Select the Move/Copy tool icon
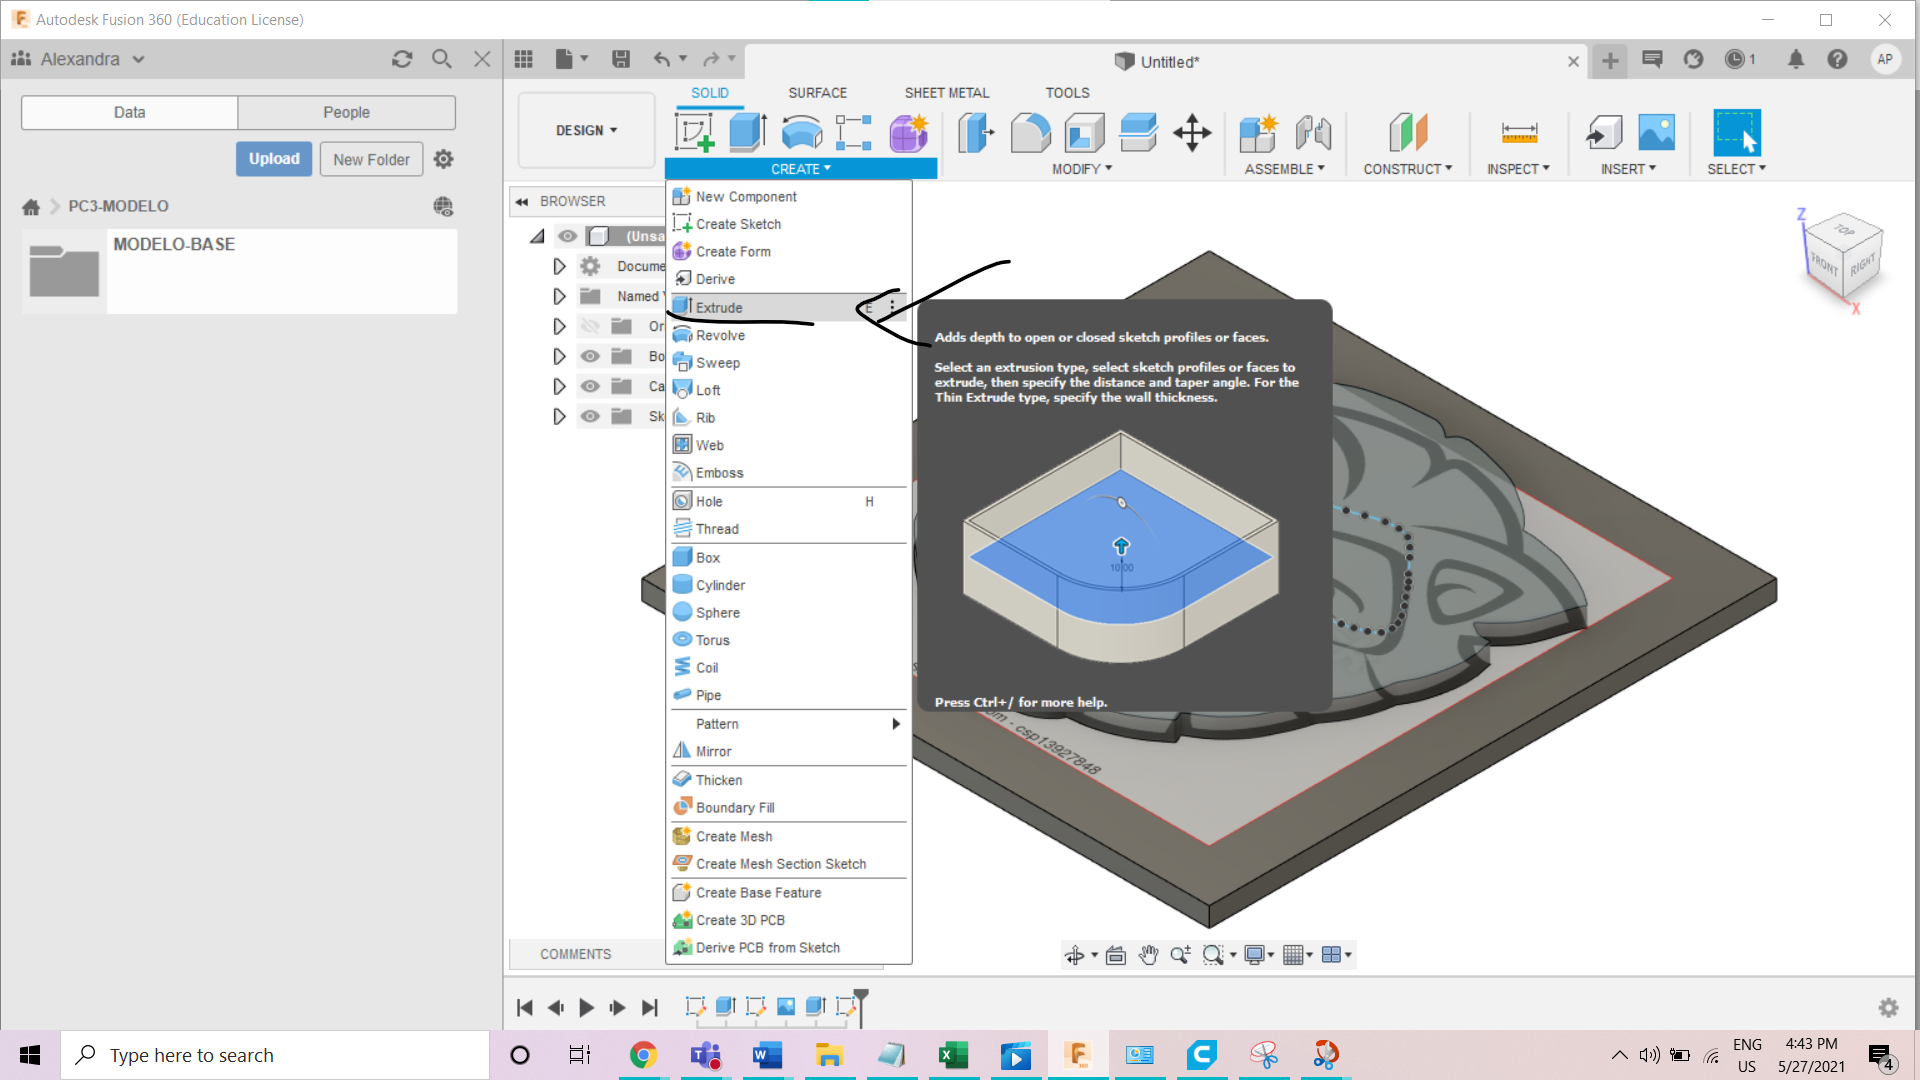1920x1080 pixels. pos(1192,133)
